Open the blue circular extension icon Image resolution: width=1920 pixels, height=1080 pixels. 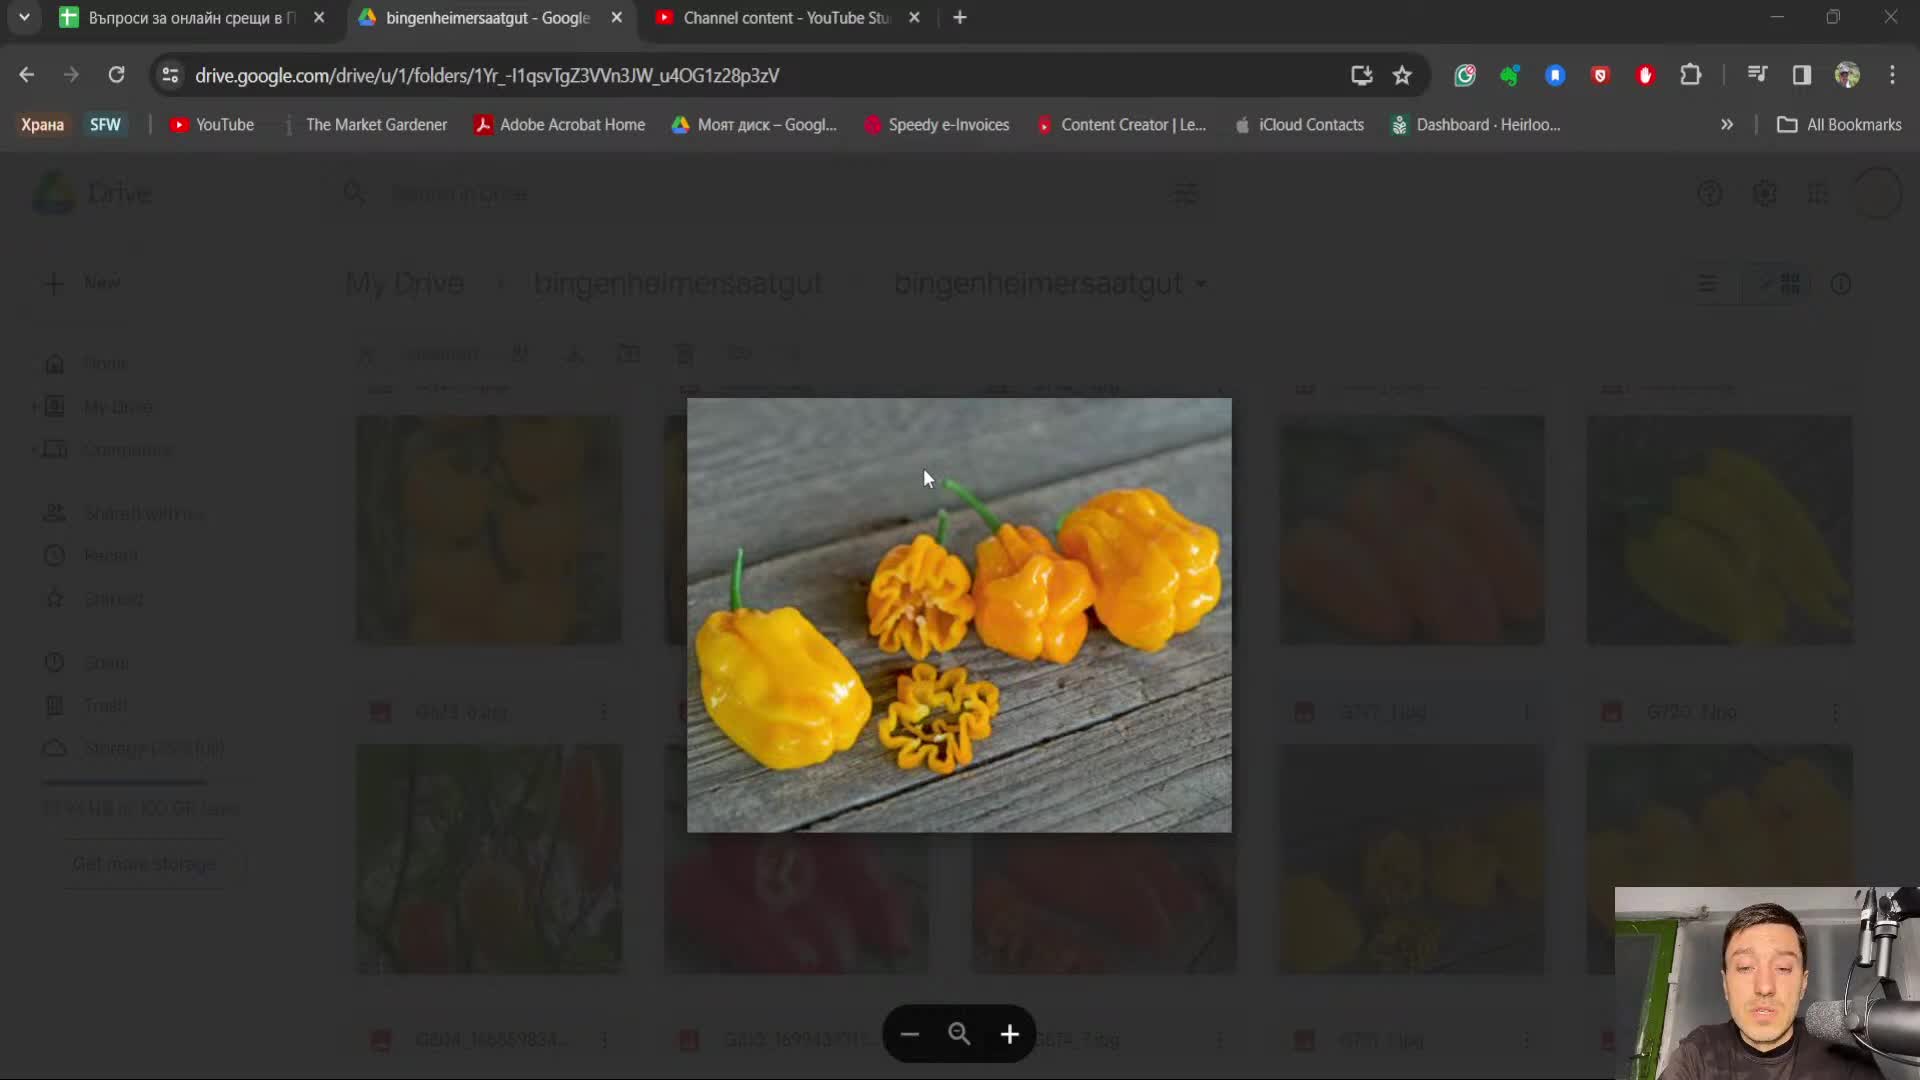point(1555,75)
